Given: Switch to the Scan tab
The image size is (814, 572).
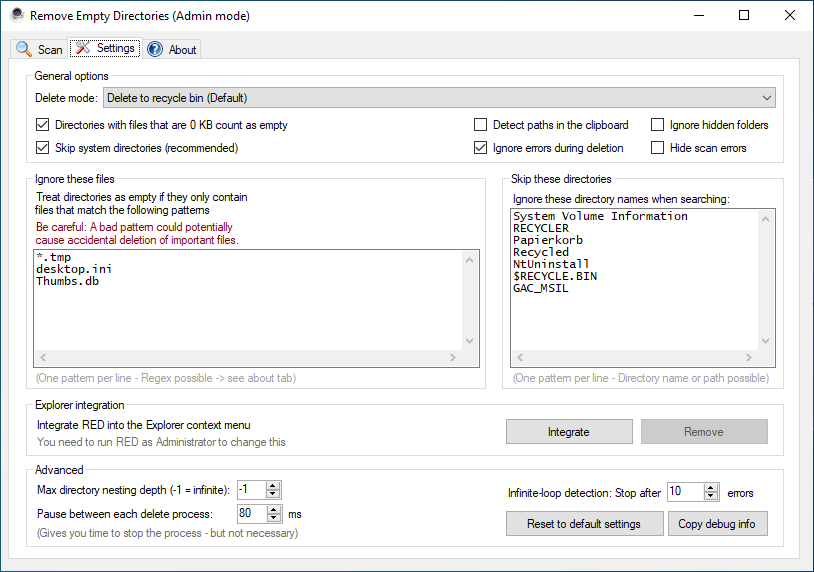Looking at the screenshot, I should pyautogui.click(x=40, y=49).
